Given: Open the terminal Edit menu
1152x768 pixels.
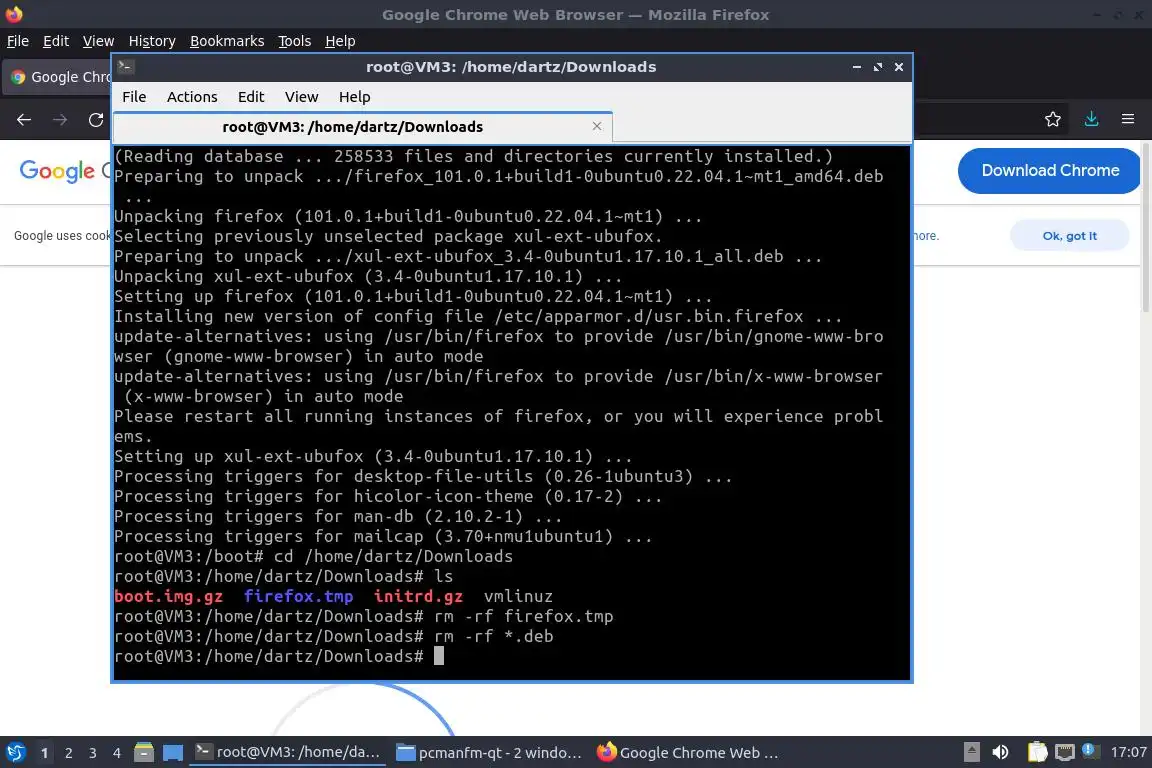Looking at the screenshot, I should tap(251, 97).
